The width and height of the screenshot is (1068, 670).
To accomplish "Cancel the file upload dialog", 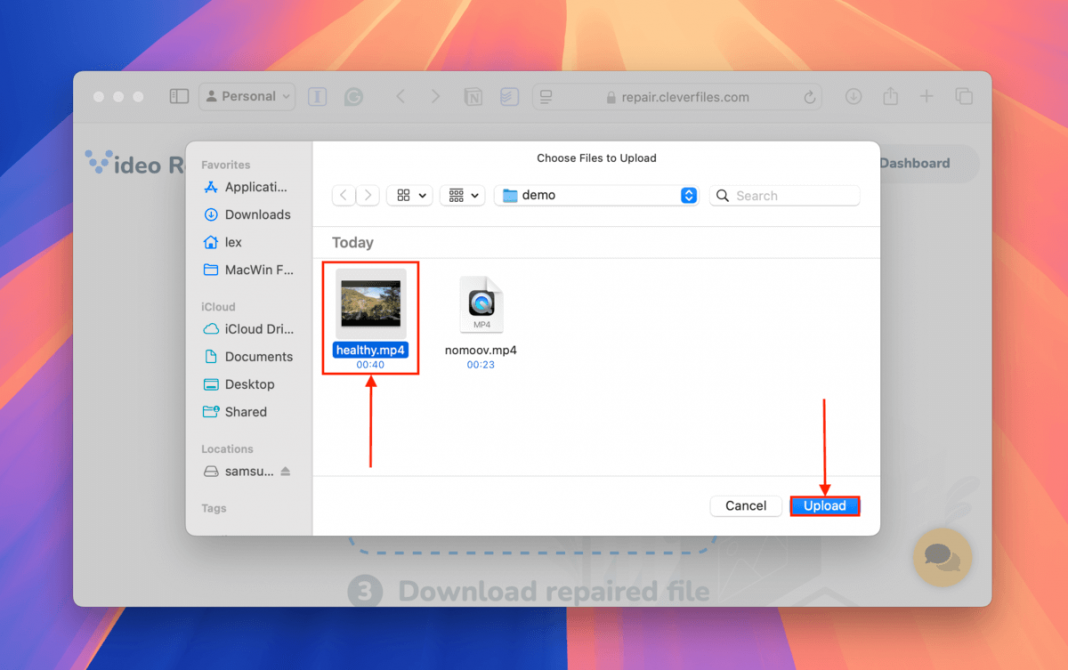I will (x=746, y=506).
